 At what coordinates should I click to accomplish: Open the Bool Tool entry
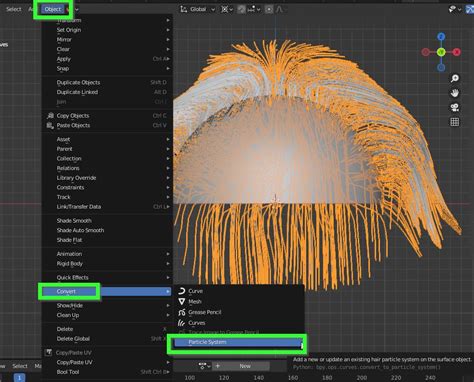106,372
